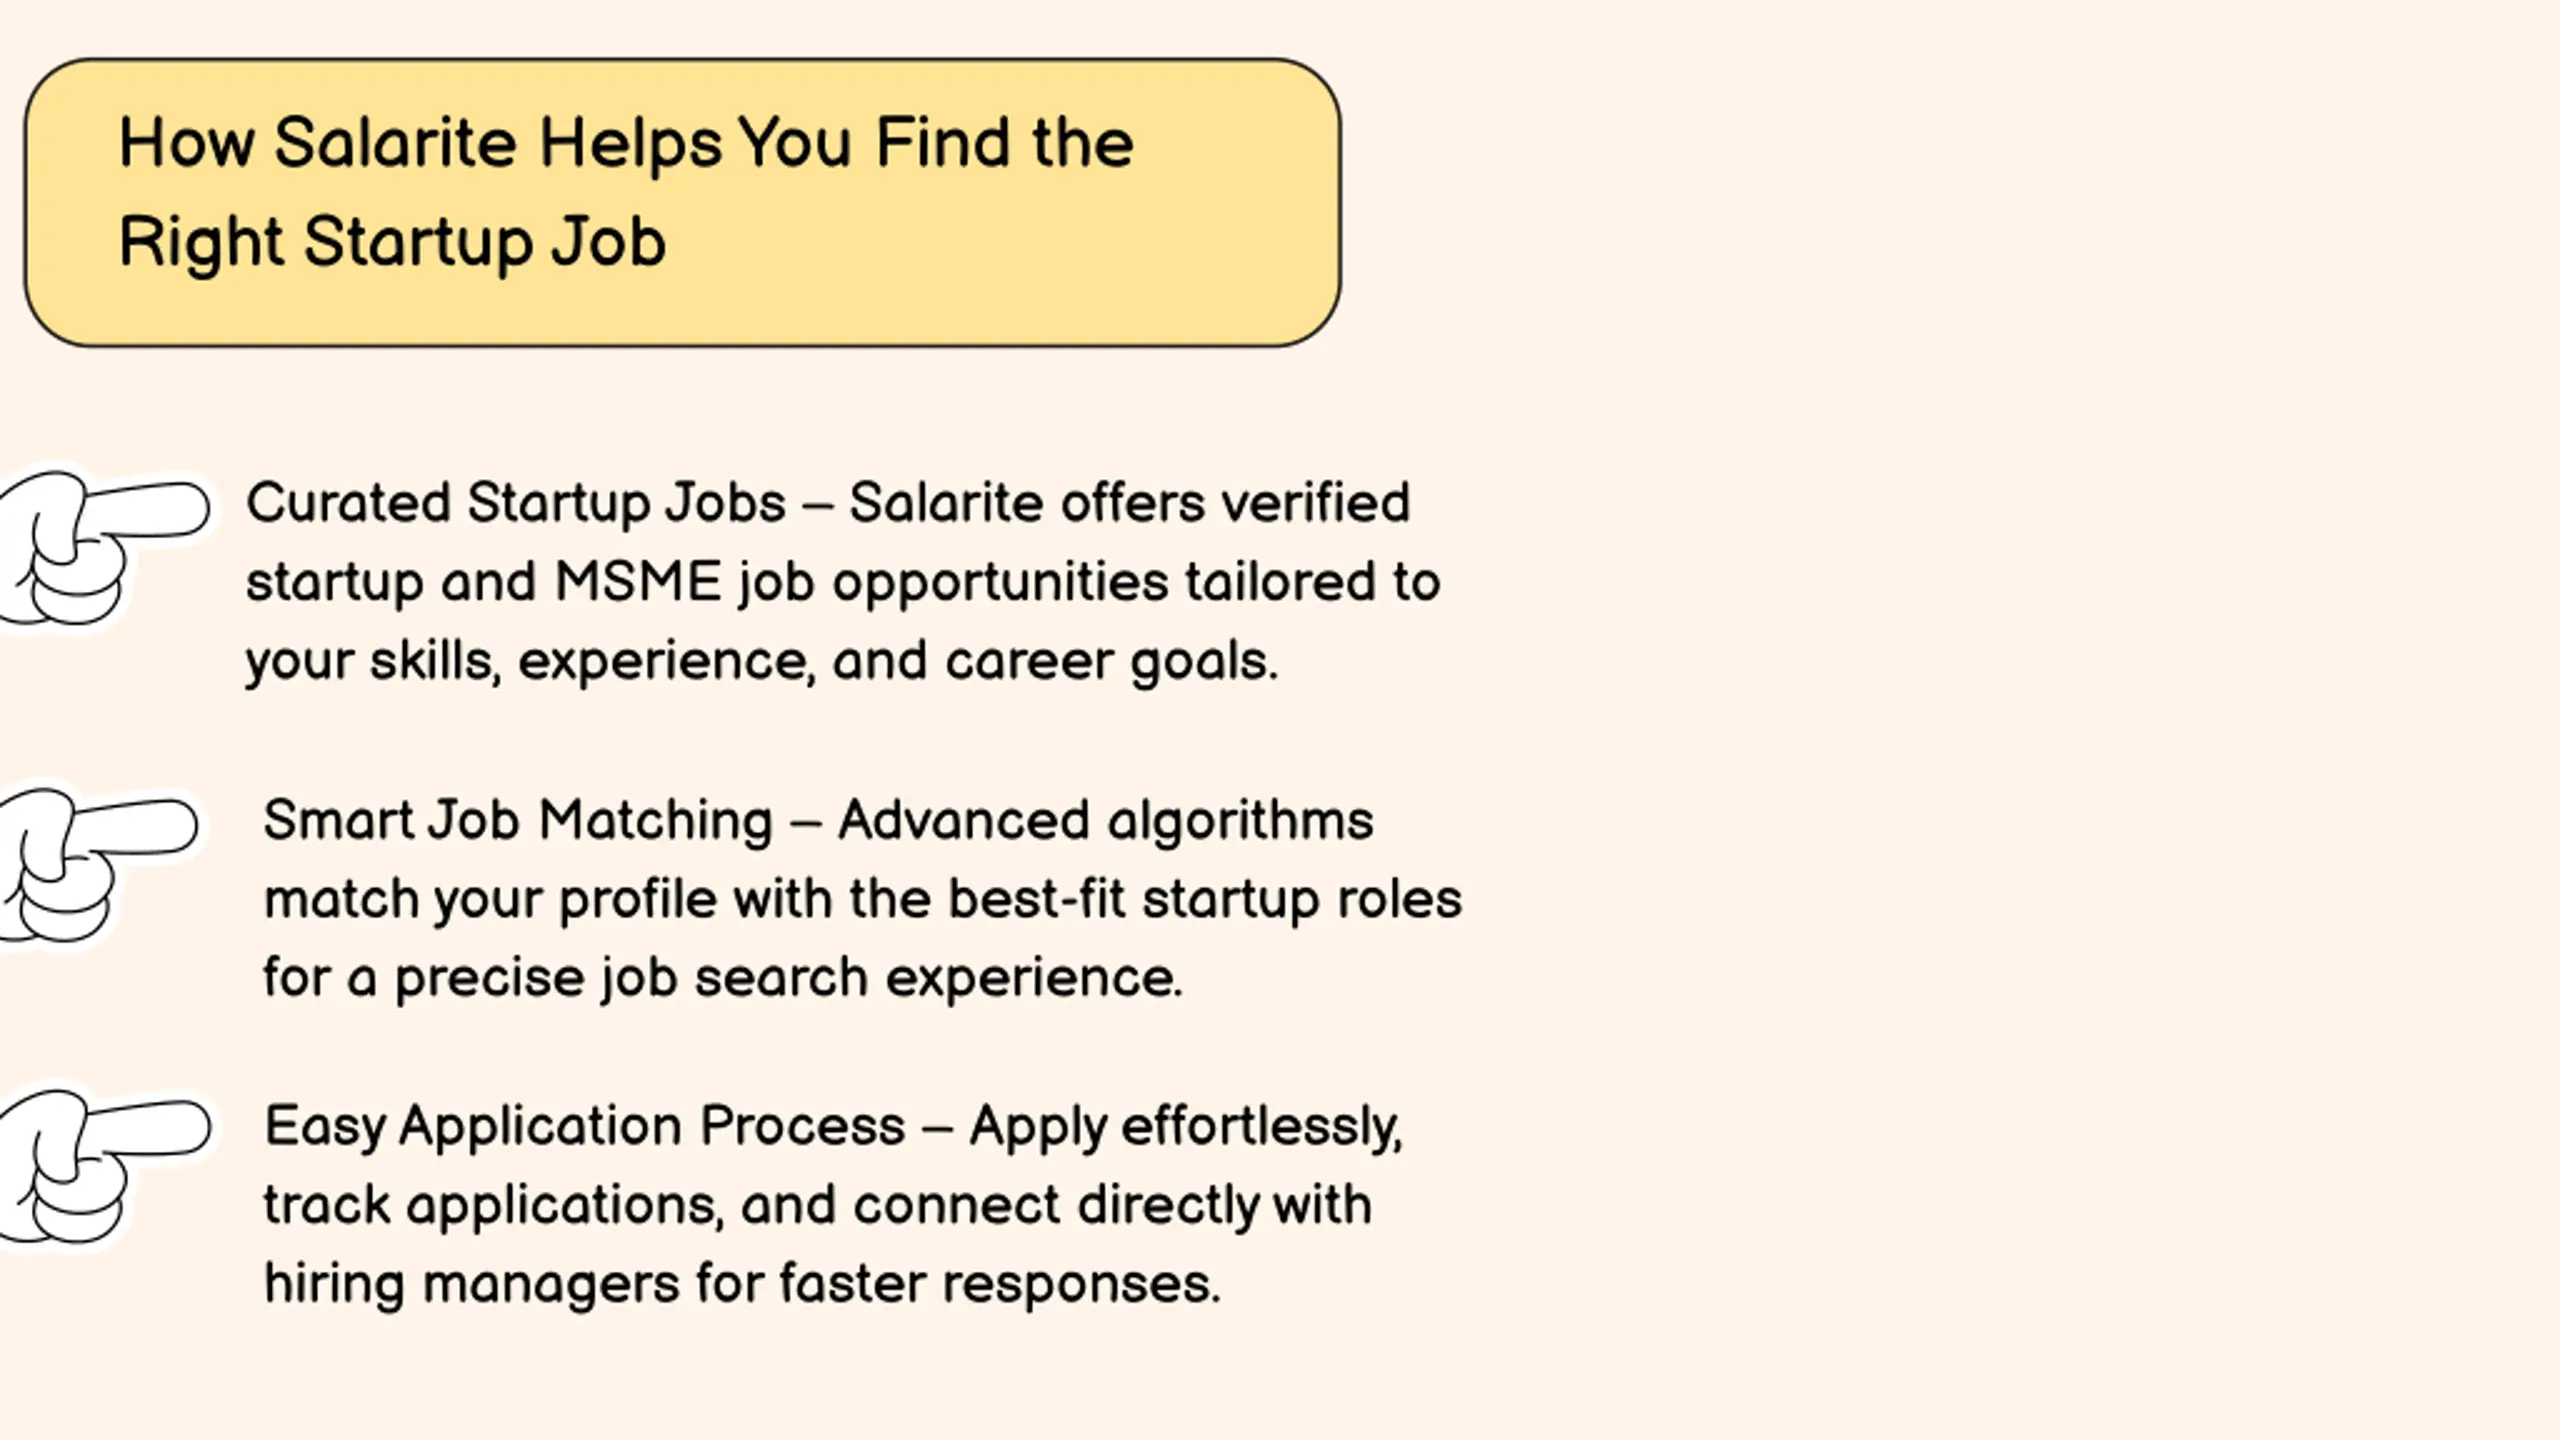This screenshot has width=2560, height=1440.
Task: Click the phrase 'Apply effortlessly' in third bullet
Action: [1186, 1127]
